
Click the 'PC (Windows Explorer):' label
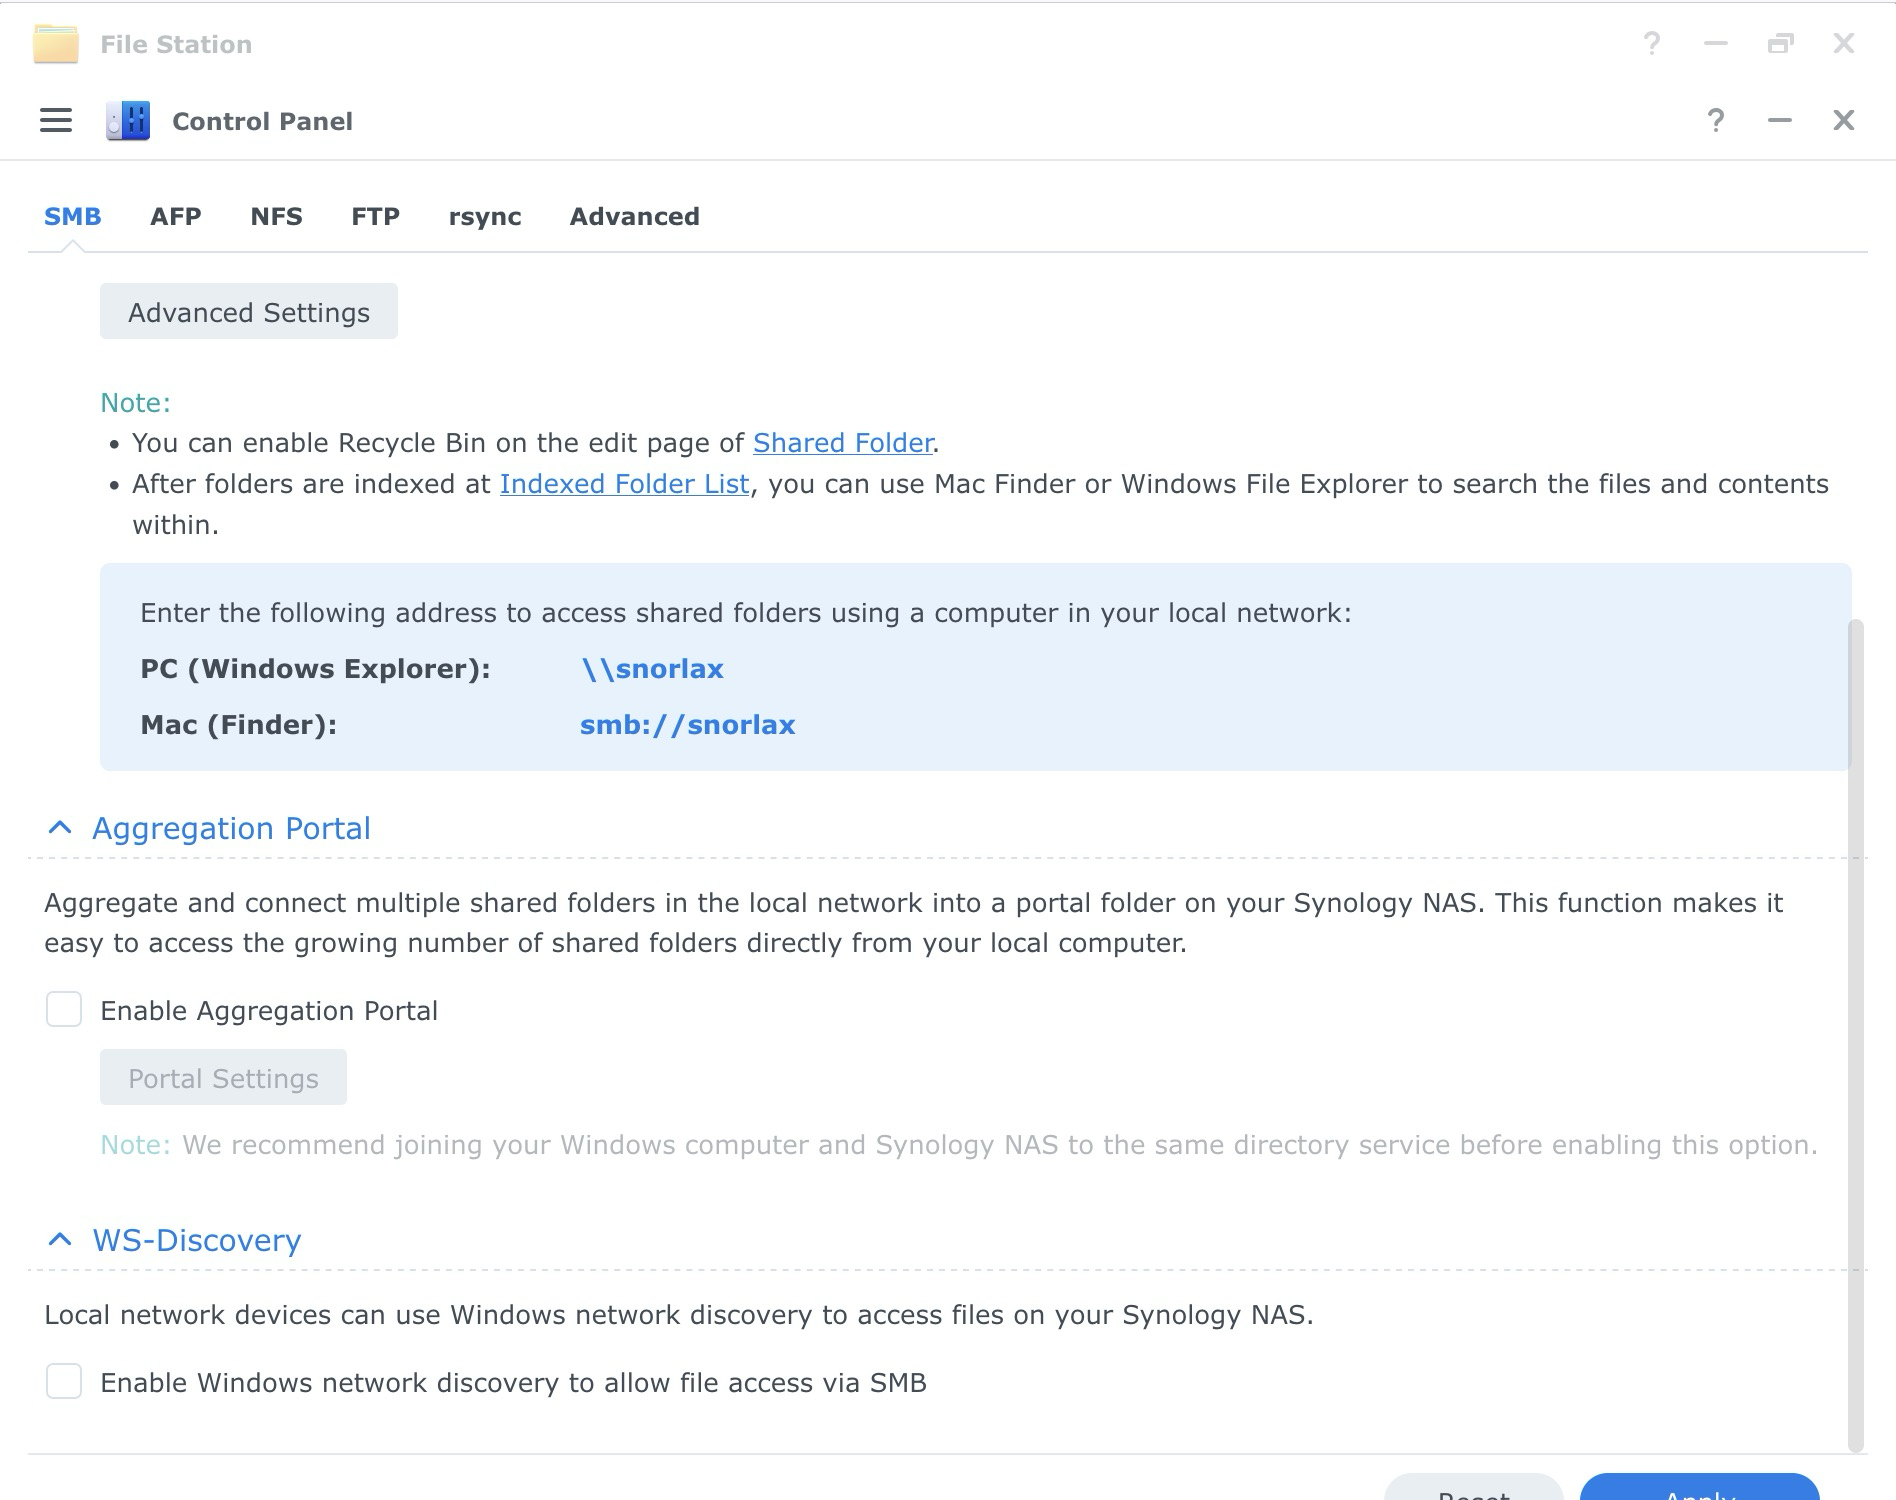[315, 669]
